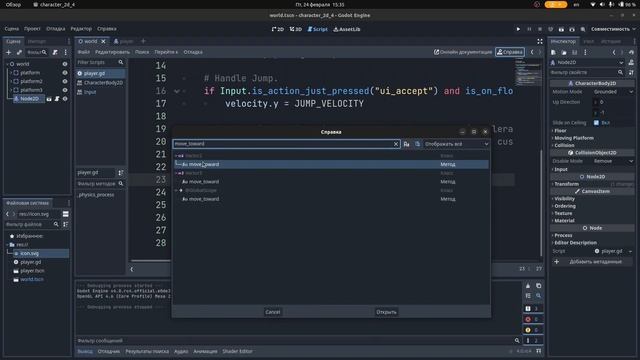Clear the move_toward search field
The image size is (640, 360).
[x=396, y=144]
